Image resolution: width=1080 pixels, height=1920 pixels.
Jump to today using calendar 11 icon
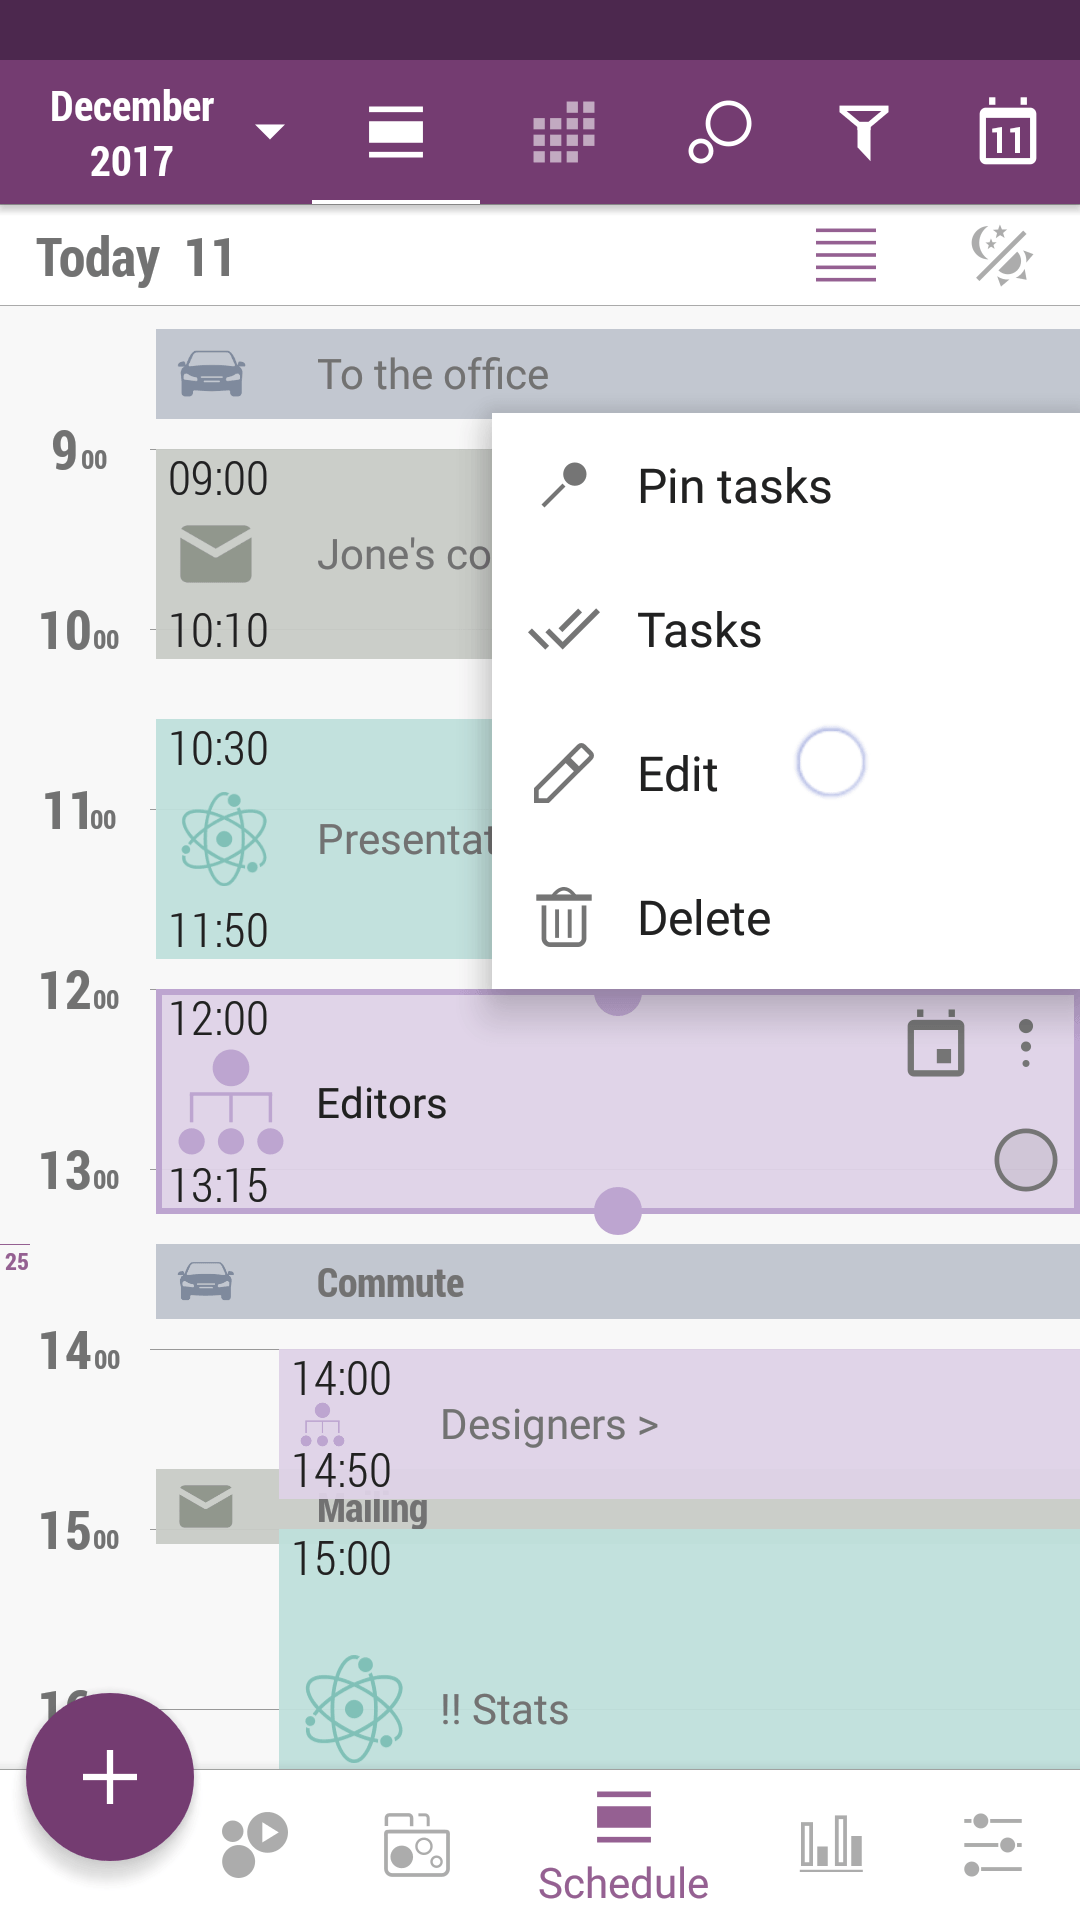pyautogui.click(x=1007, y=132)
